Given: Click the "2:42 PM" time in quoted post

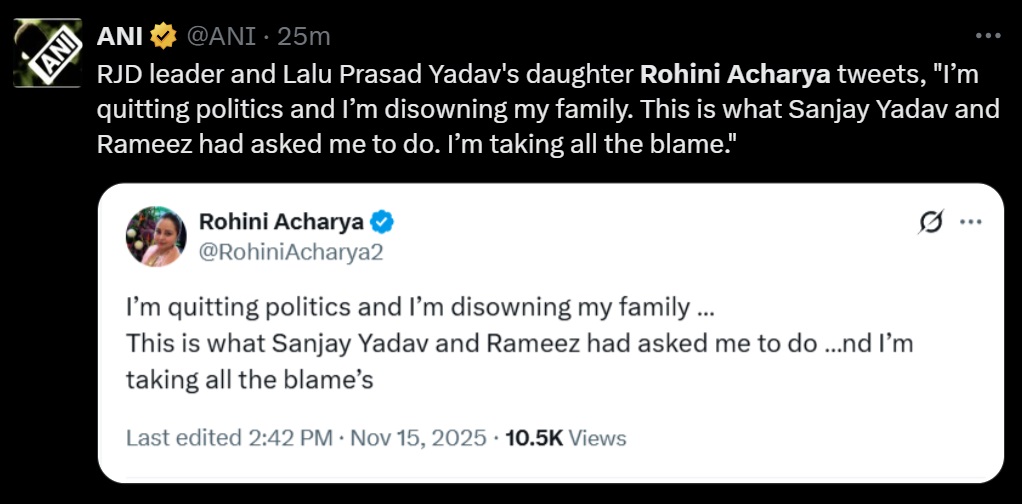Looking at the screenshot, I should point(295,438).
